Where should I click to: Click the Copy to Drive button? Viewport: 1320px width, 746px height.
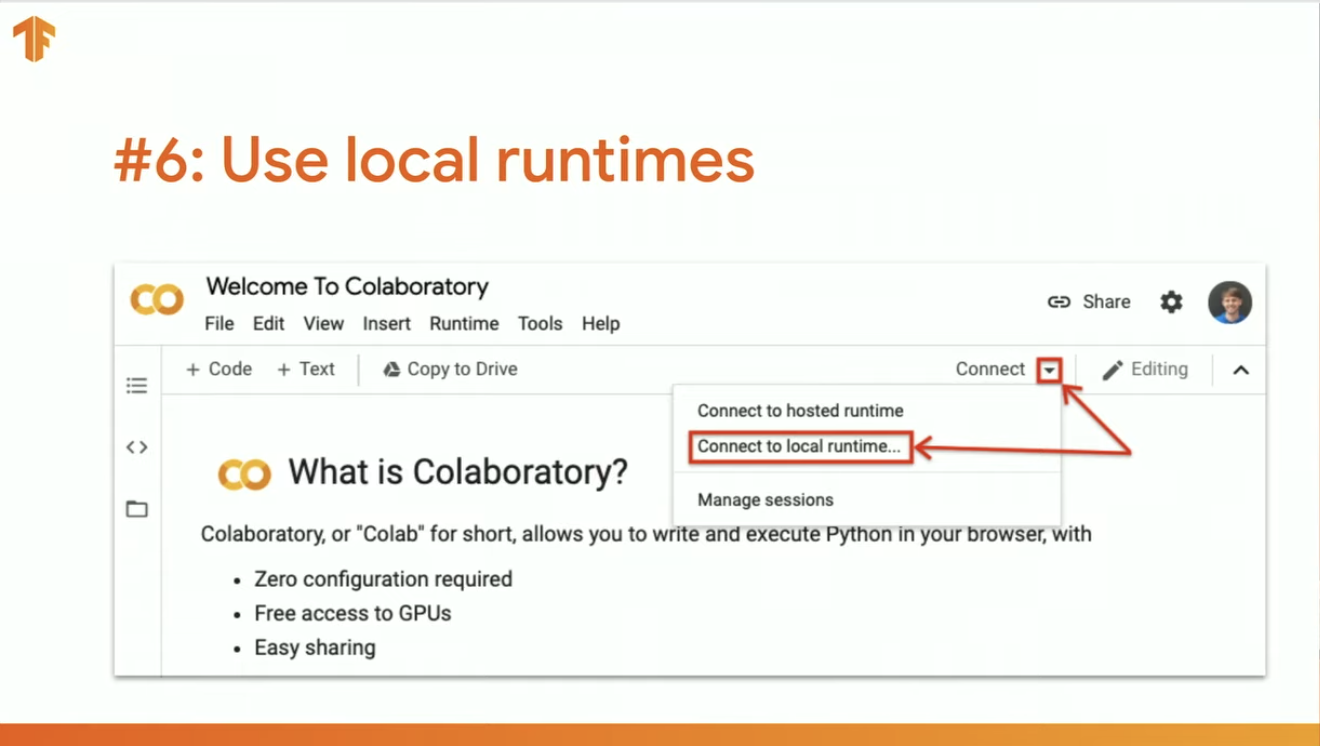tap(451, 369)
